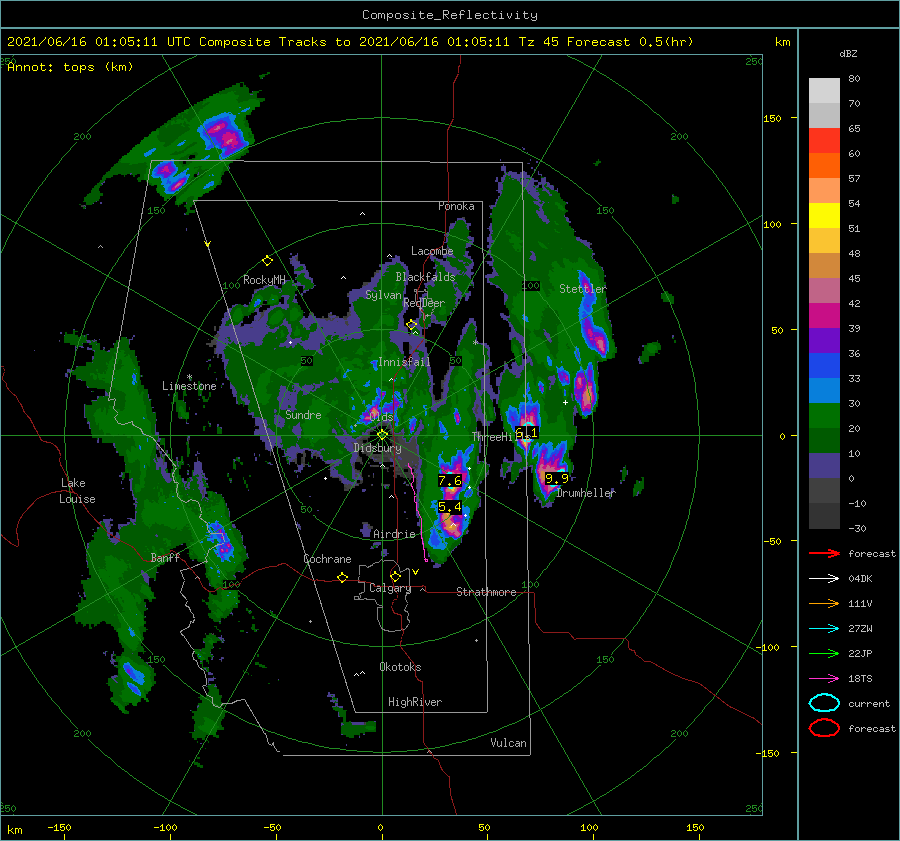Click the timestamp header text line

tap(350, 42)
